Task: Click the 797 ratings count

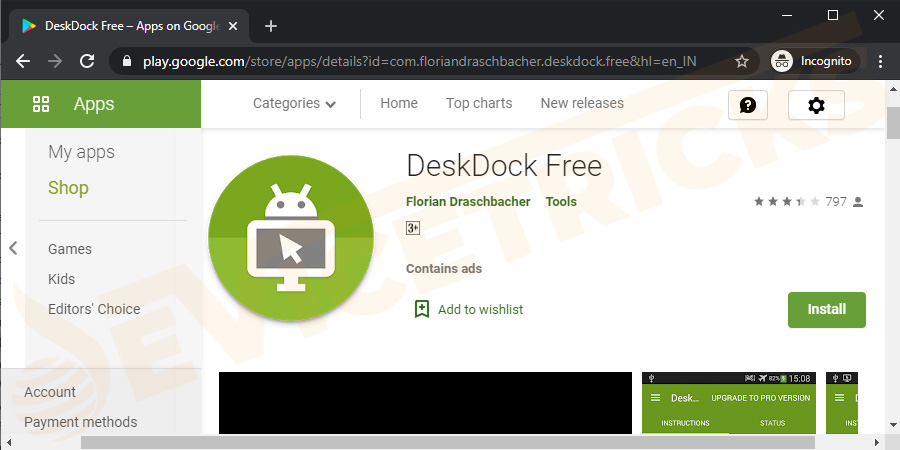Action: coord(836,201)
